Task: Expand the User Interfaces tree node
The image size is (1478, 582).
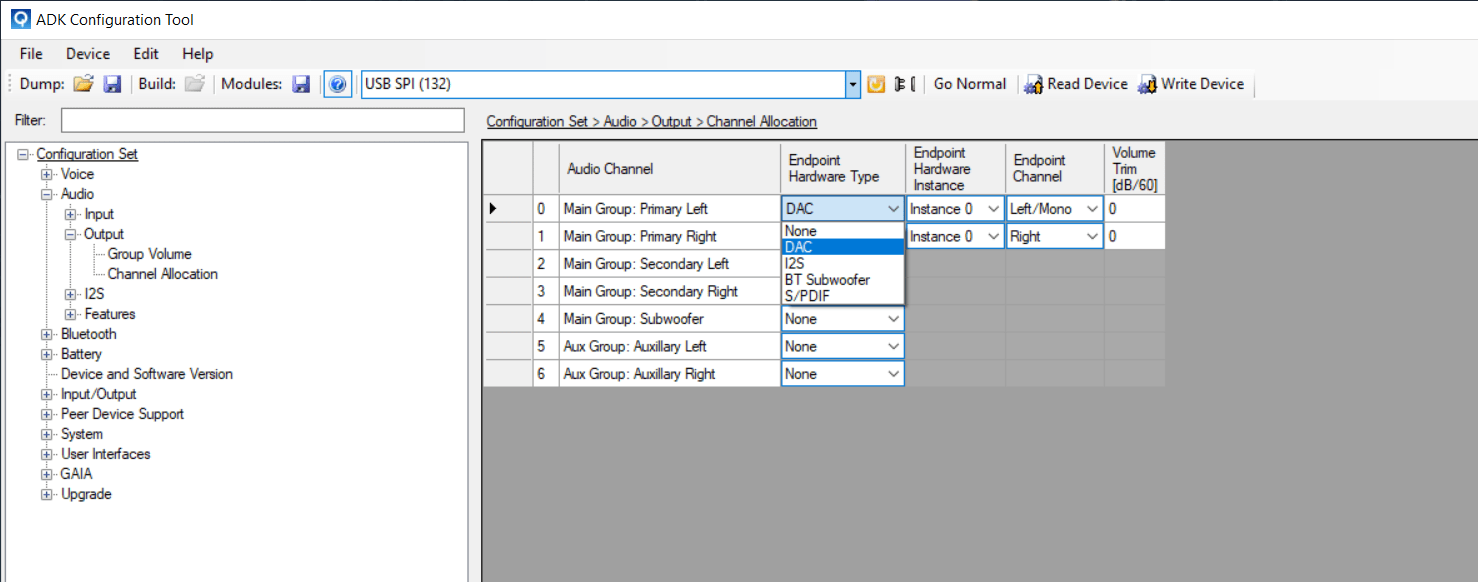Action: point(46,454)
